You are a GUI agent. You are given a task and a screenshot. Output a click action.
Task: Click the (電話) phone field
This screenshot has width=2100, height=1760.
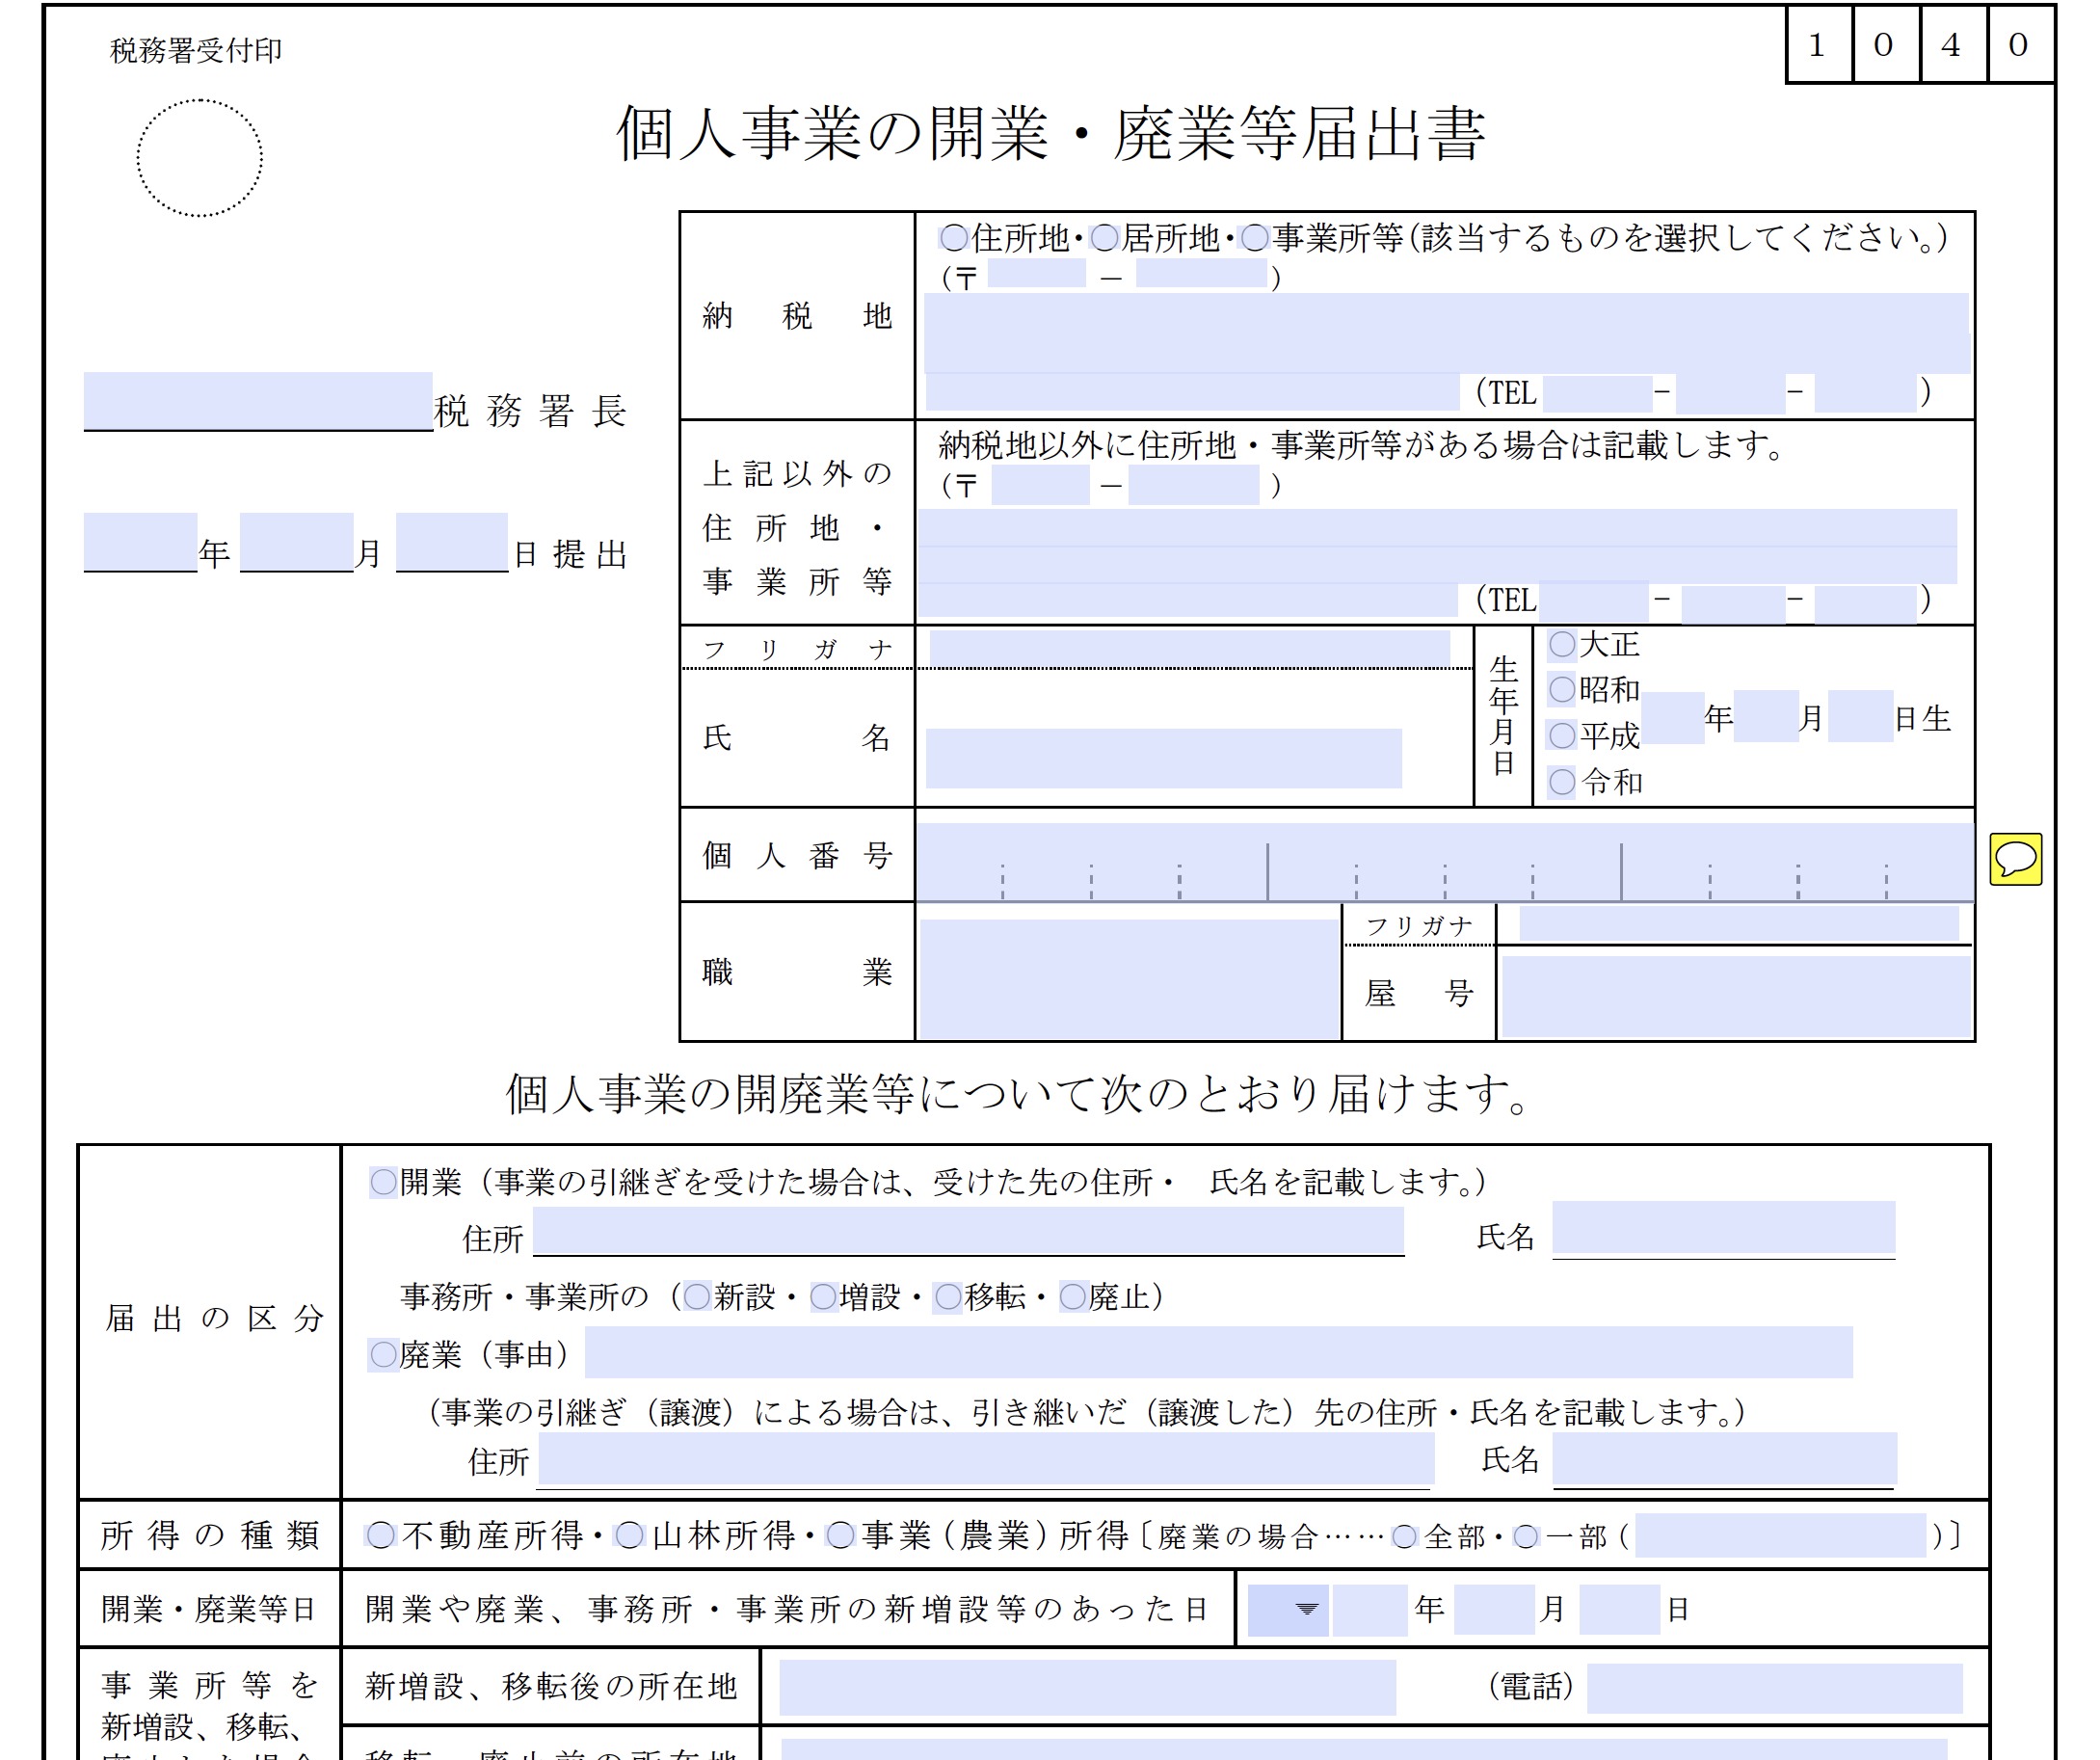(1774, 1688)
